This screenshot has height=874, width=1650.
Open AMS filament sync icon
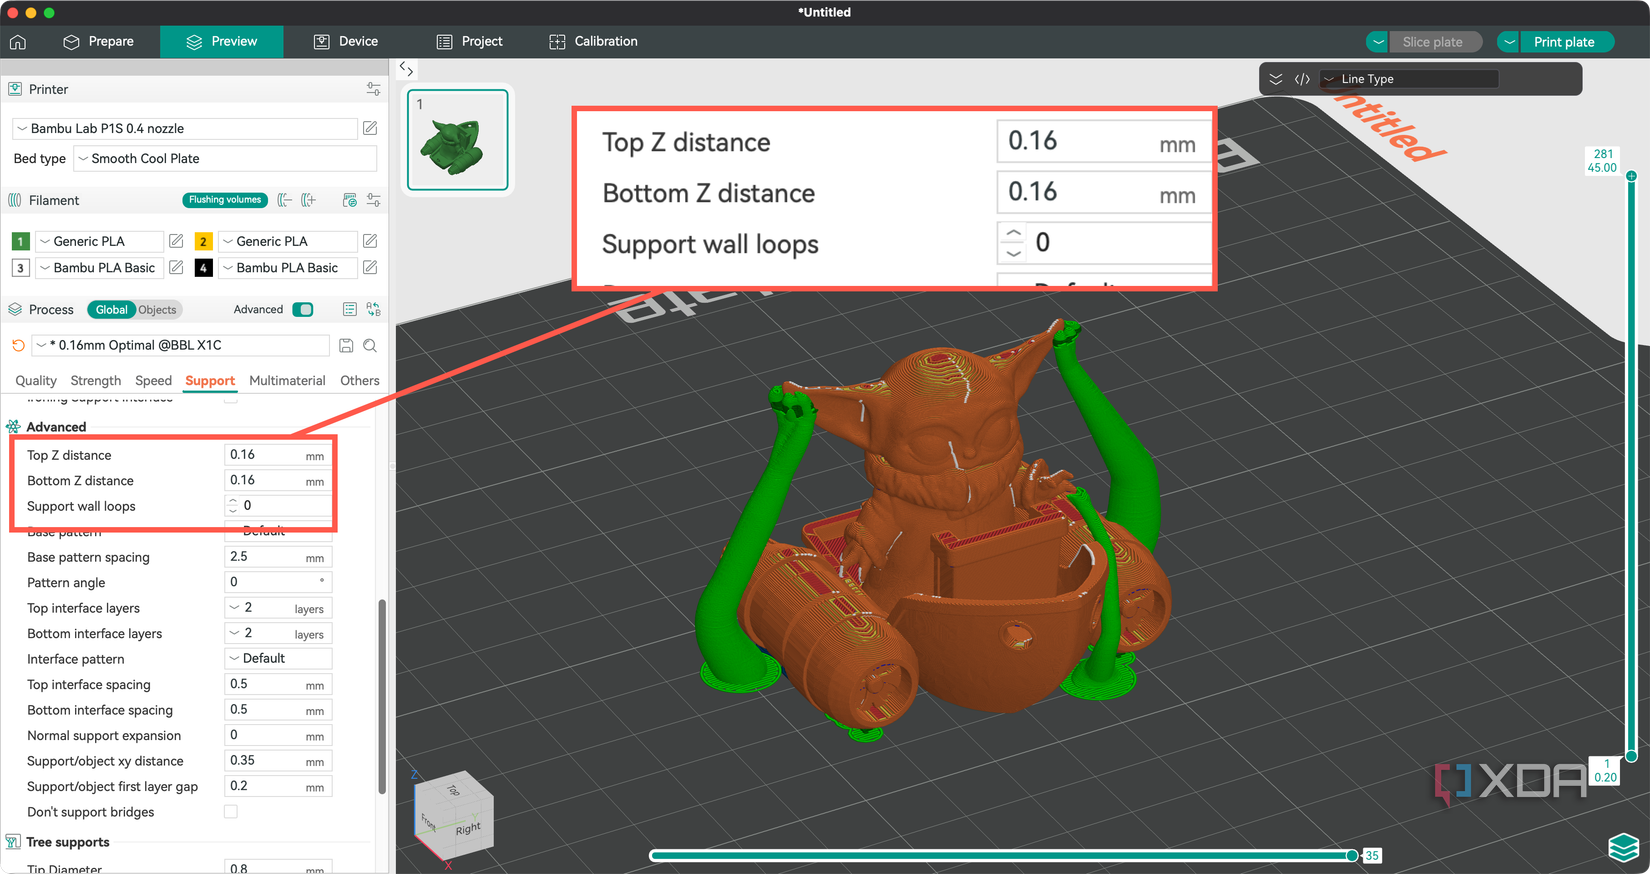[x=349, y=200]
